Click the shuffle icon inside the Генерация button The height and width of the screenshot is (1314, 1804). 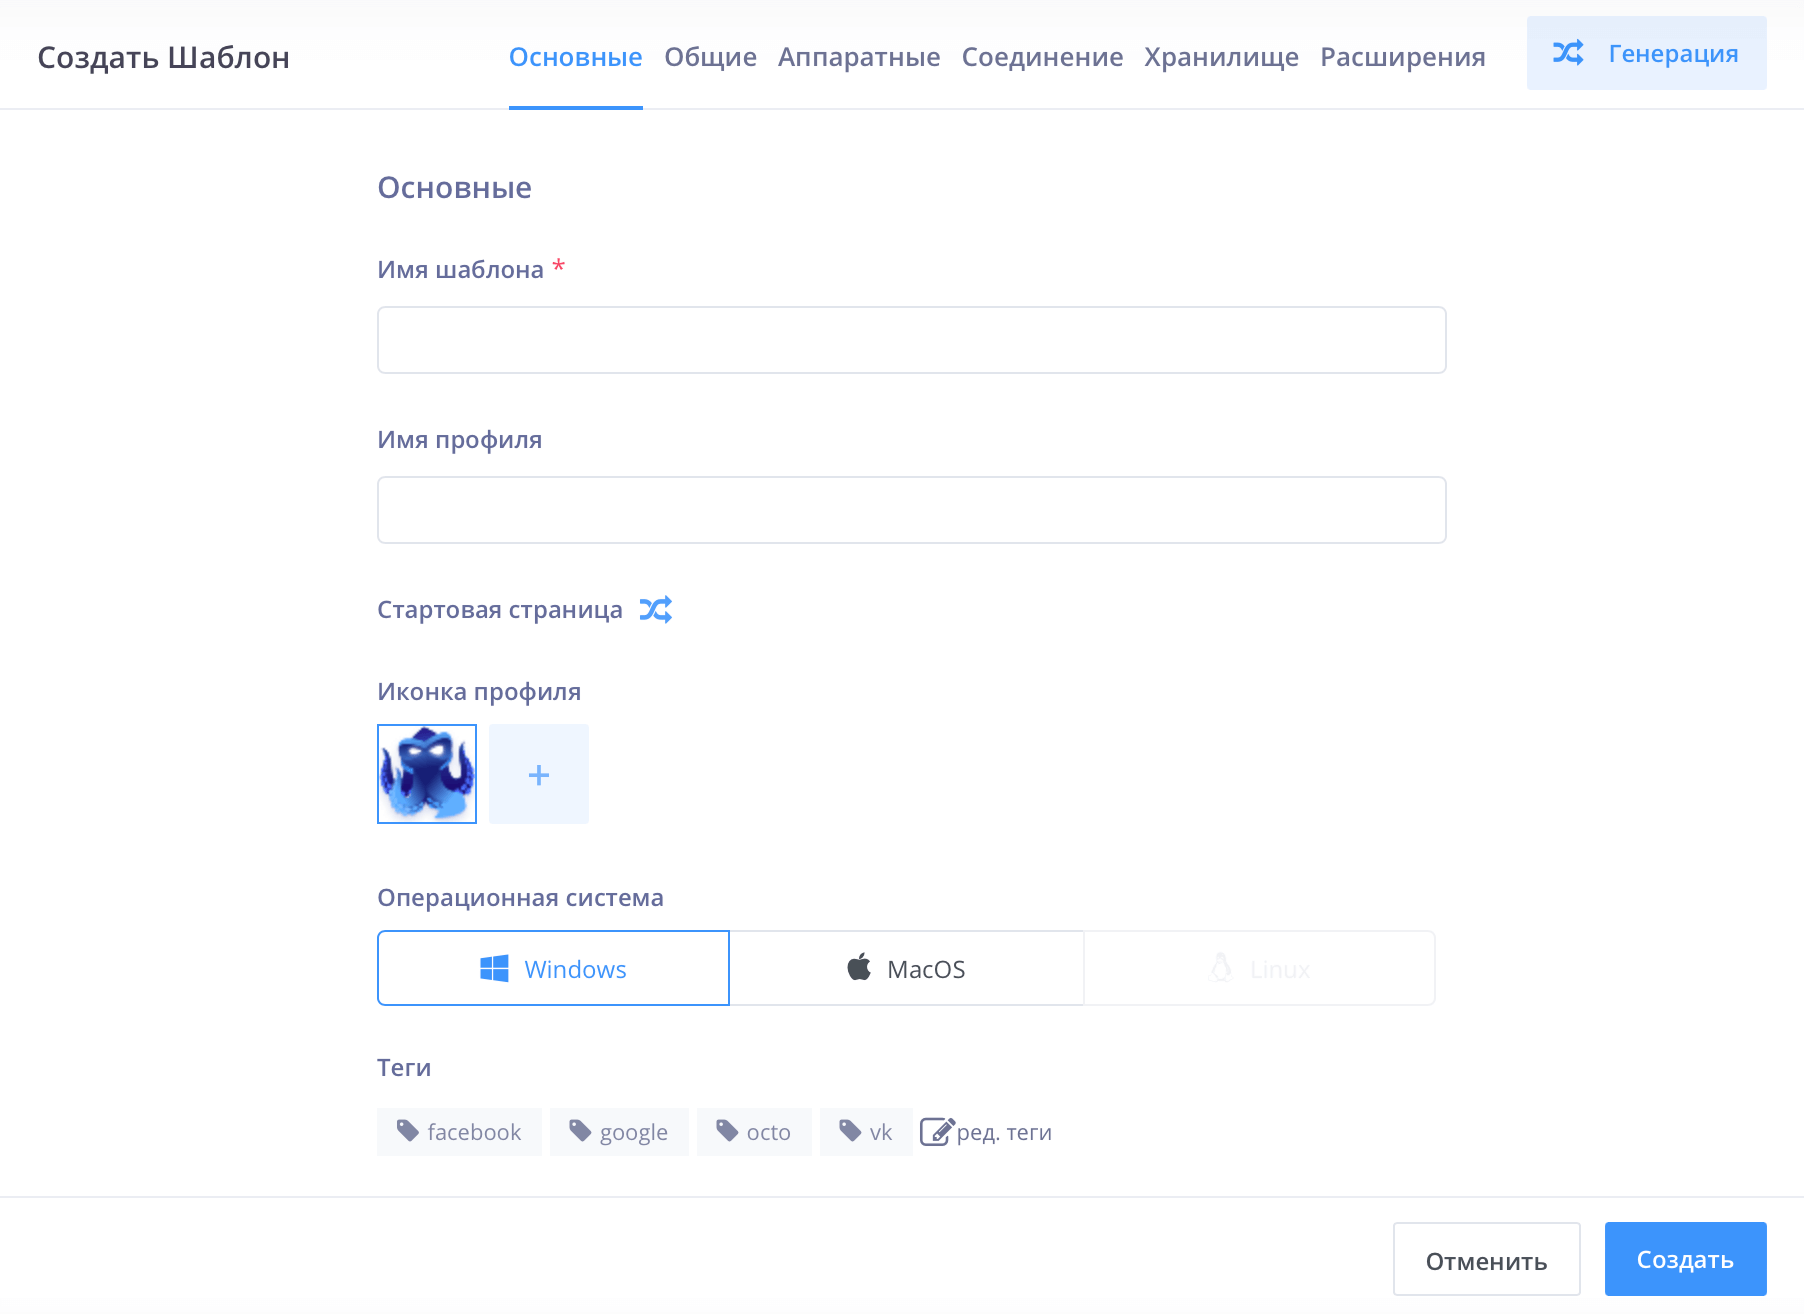(1570, 53)
